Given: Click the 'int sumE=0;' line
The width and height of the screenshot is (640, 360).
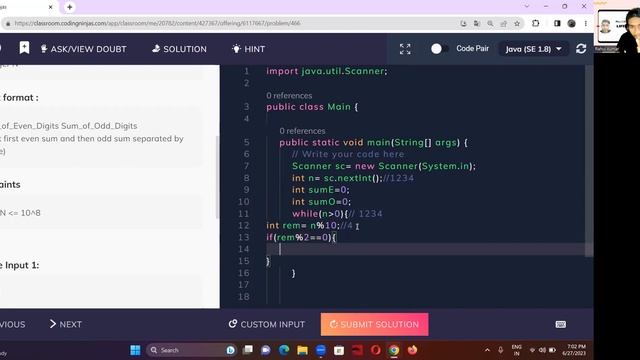Looking at the screenshot, I should 321,190.
